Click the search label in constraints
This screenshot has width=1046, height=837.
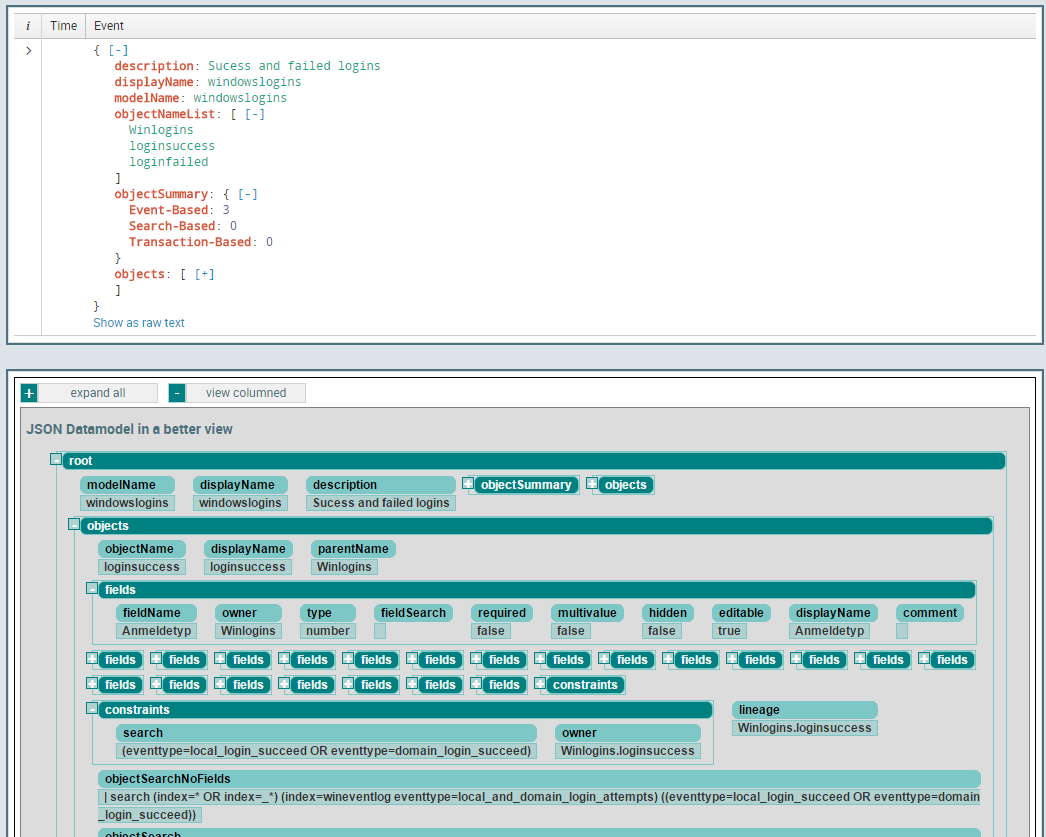[x=326, y=733]
